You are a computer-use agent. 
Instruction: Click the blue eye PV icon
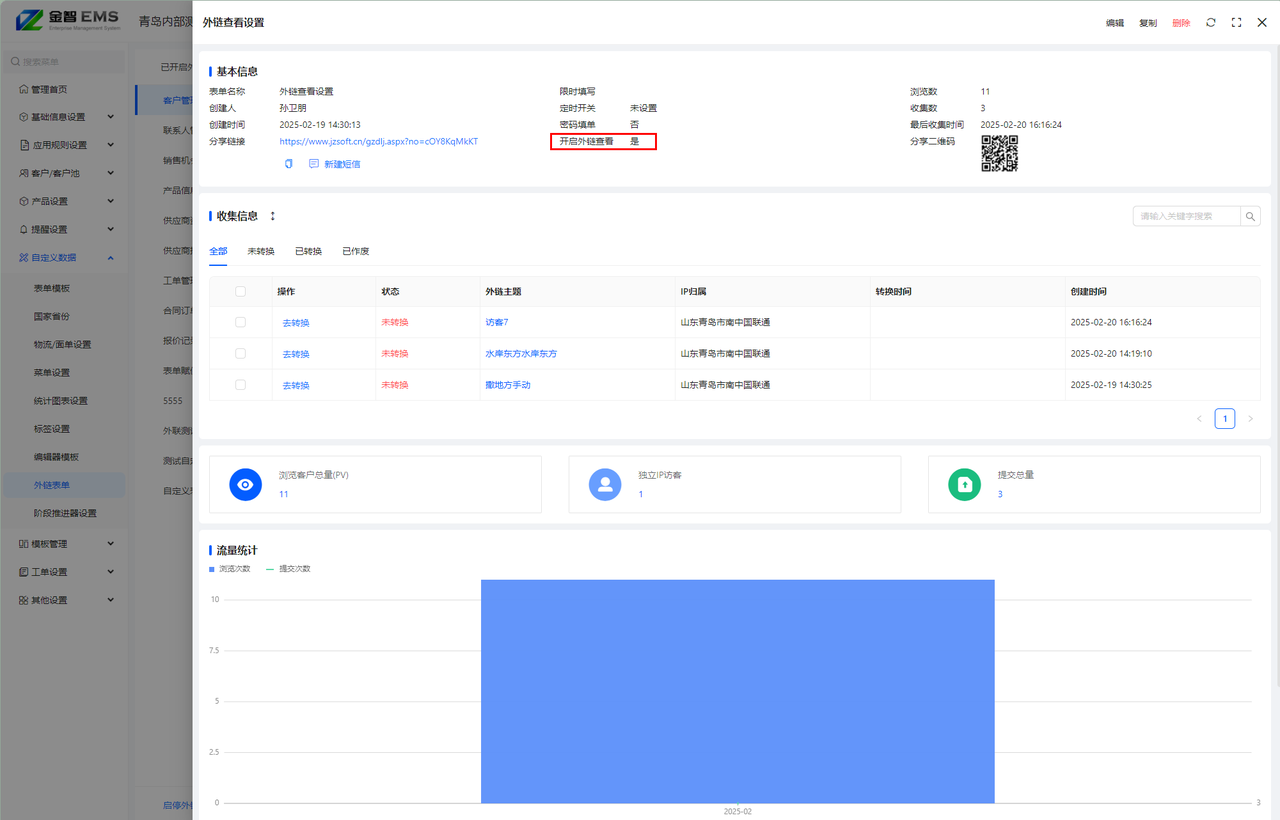point(245,484)
